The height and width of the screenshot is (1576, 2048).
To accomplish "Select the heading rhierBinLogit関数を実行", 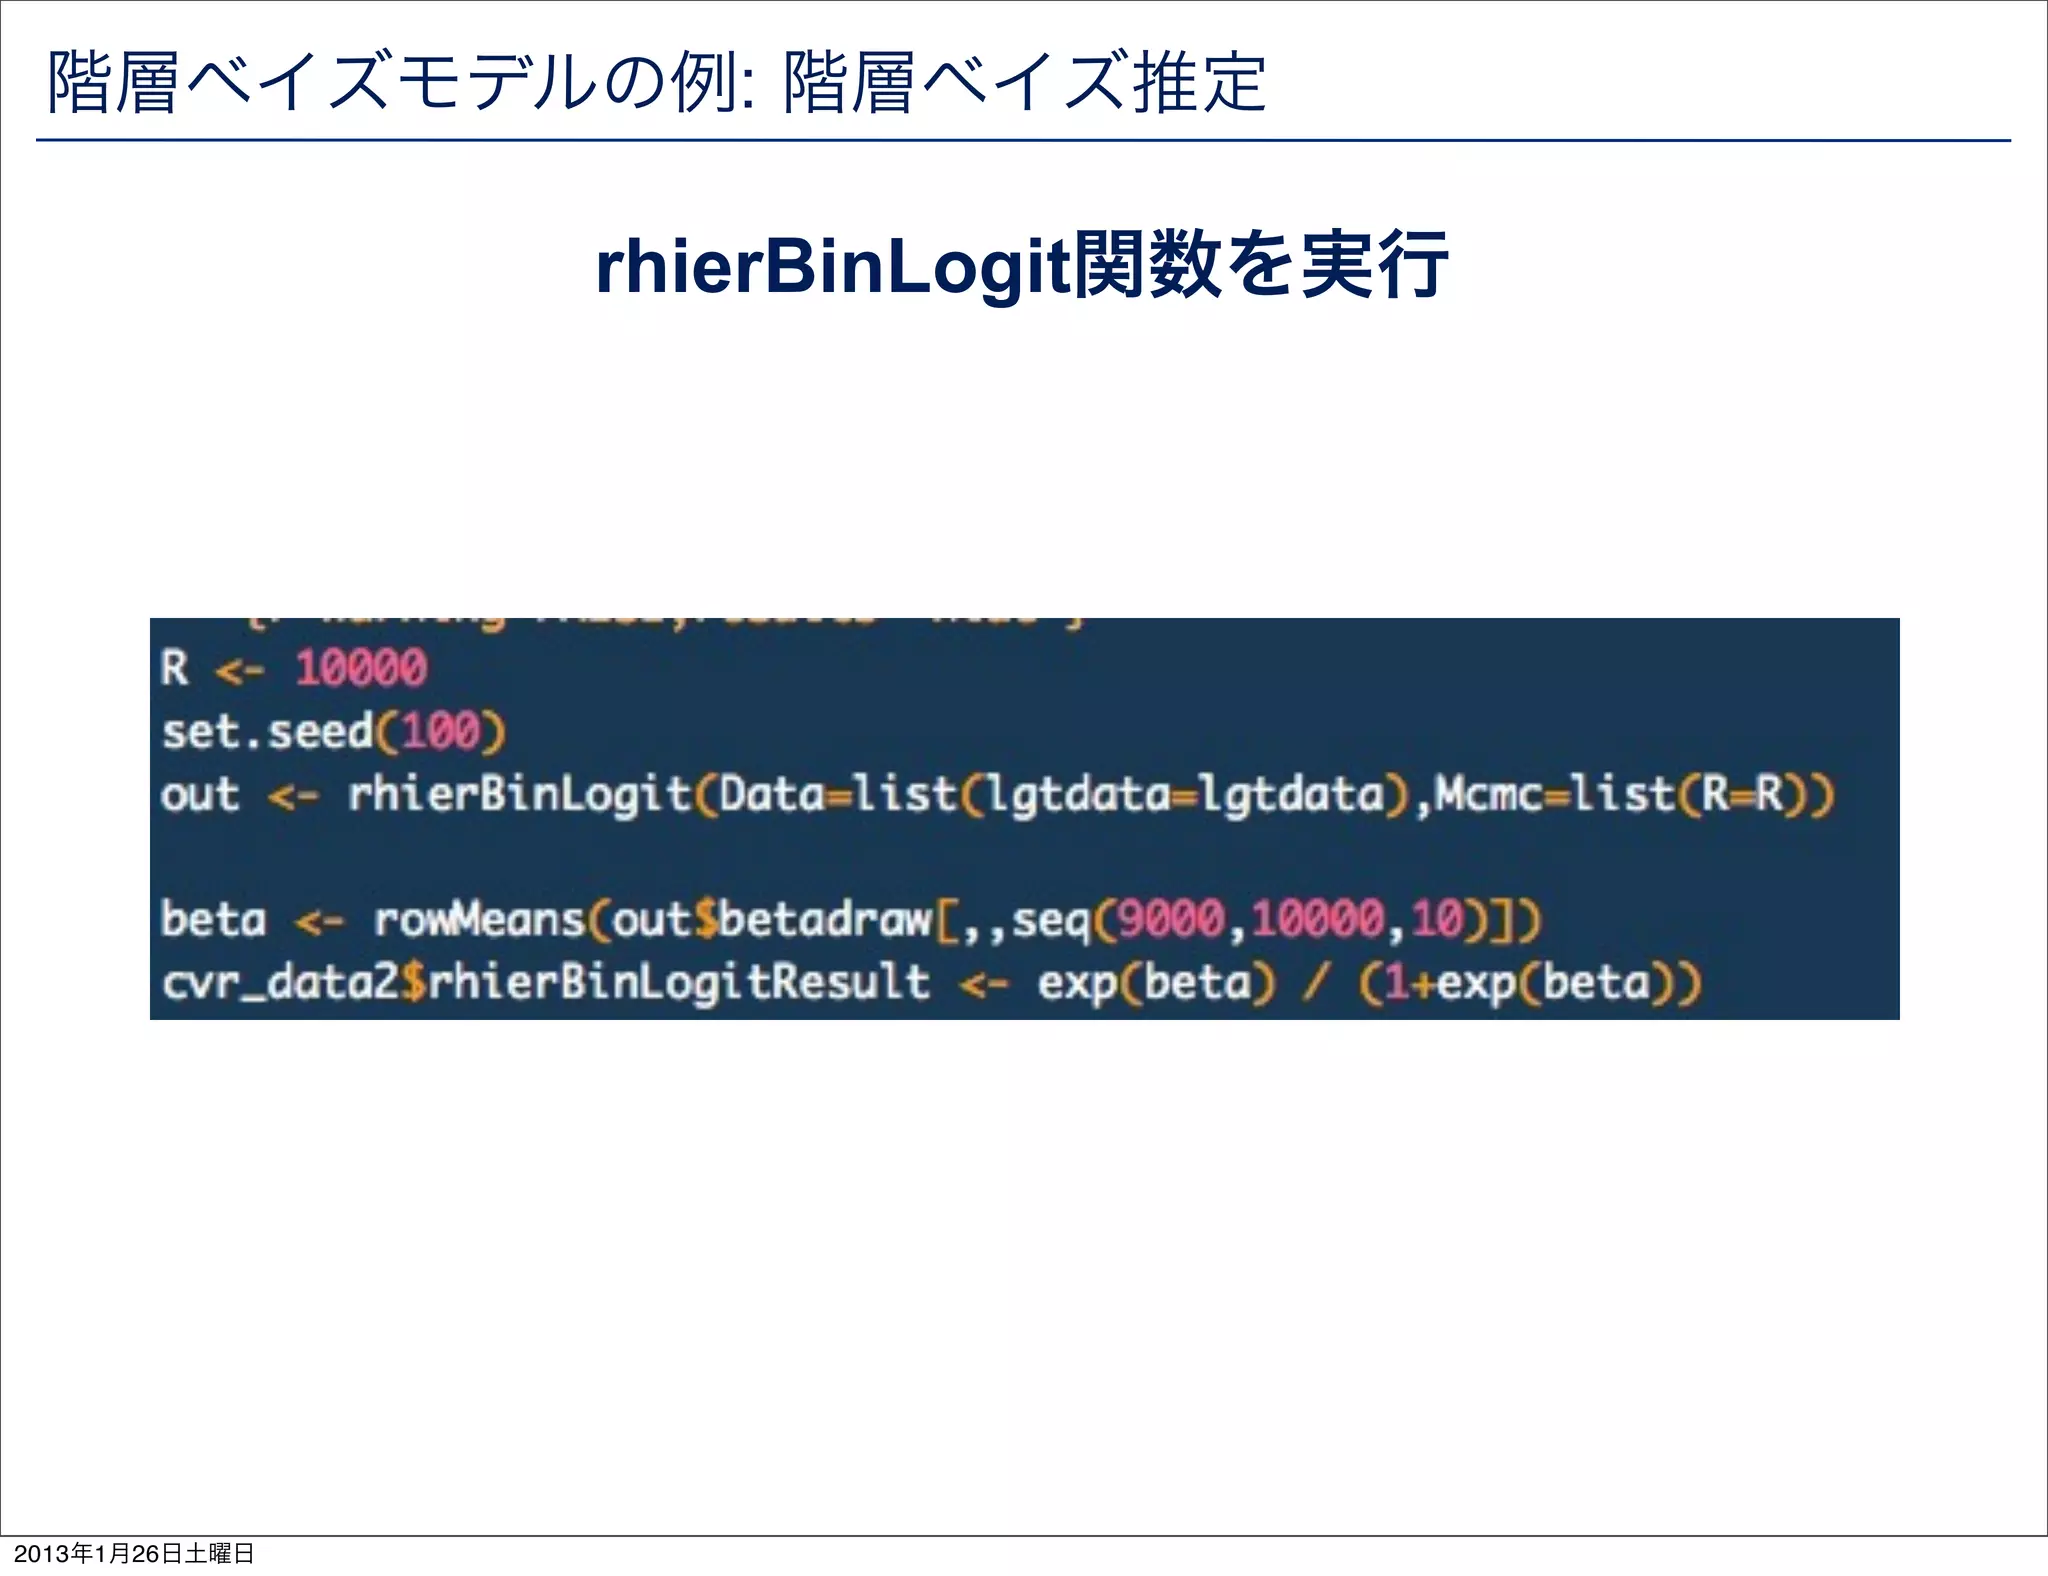I will click(1022, 265).
